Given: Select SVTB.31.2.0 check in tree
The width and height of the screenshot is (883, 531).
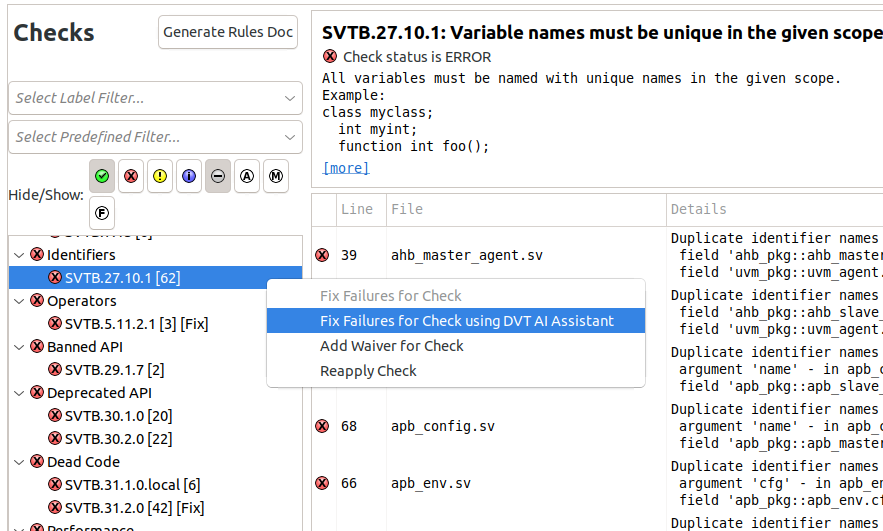Looking at the screenshot, I should coord(124,508).
